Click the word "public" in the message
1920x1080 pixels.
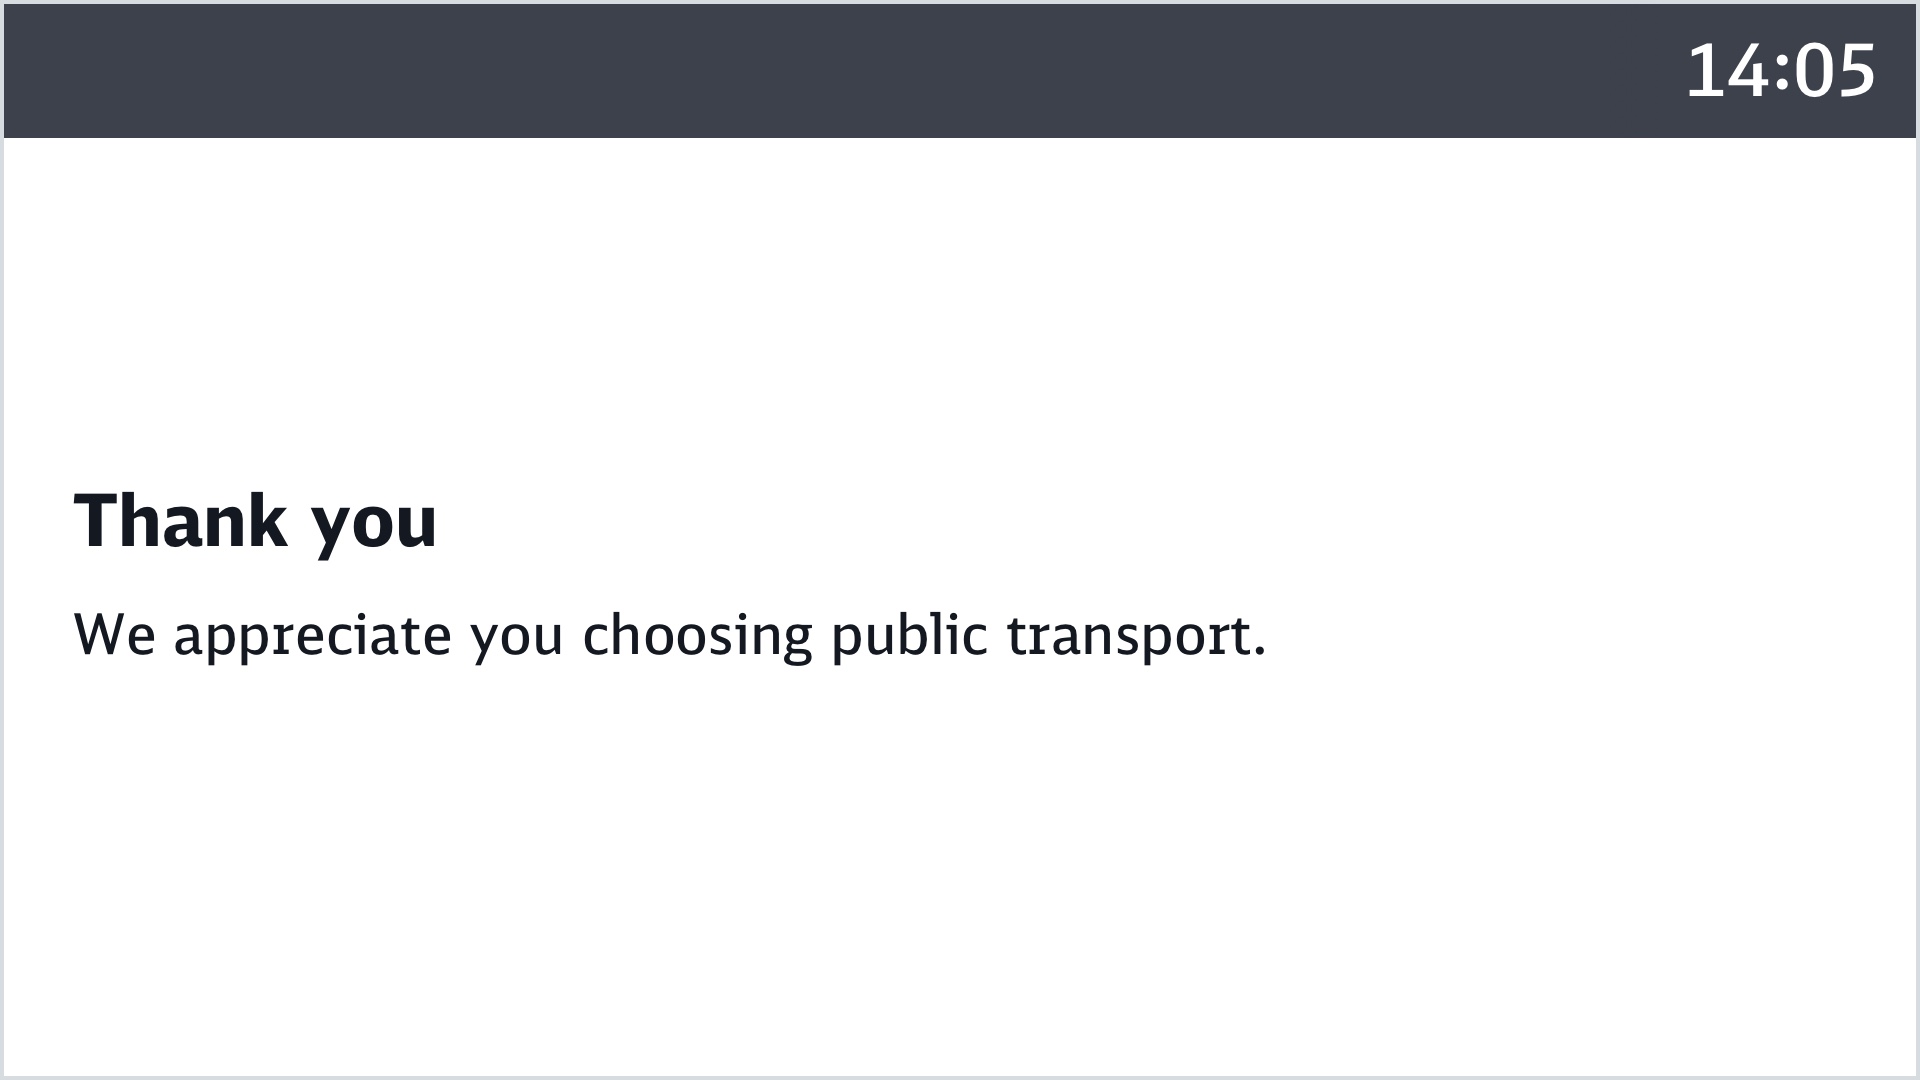909,636
